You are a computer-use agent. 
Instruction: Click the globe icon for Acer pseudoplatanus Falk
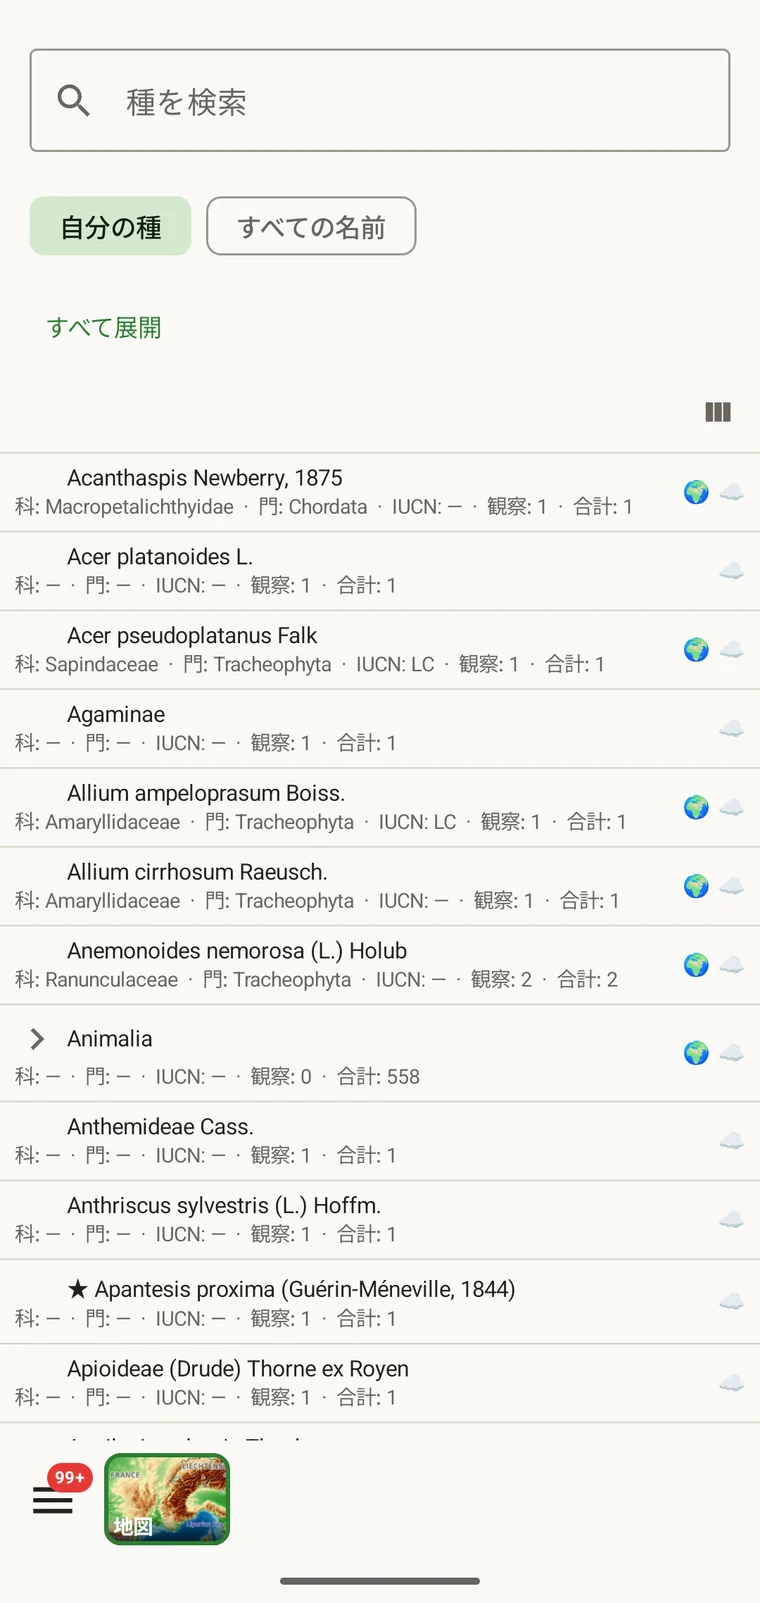click(x=697, y=650)
